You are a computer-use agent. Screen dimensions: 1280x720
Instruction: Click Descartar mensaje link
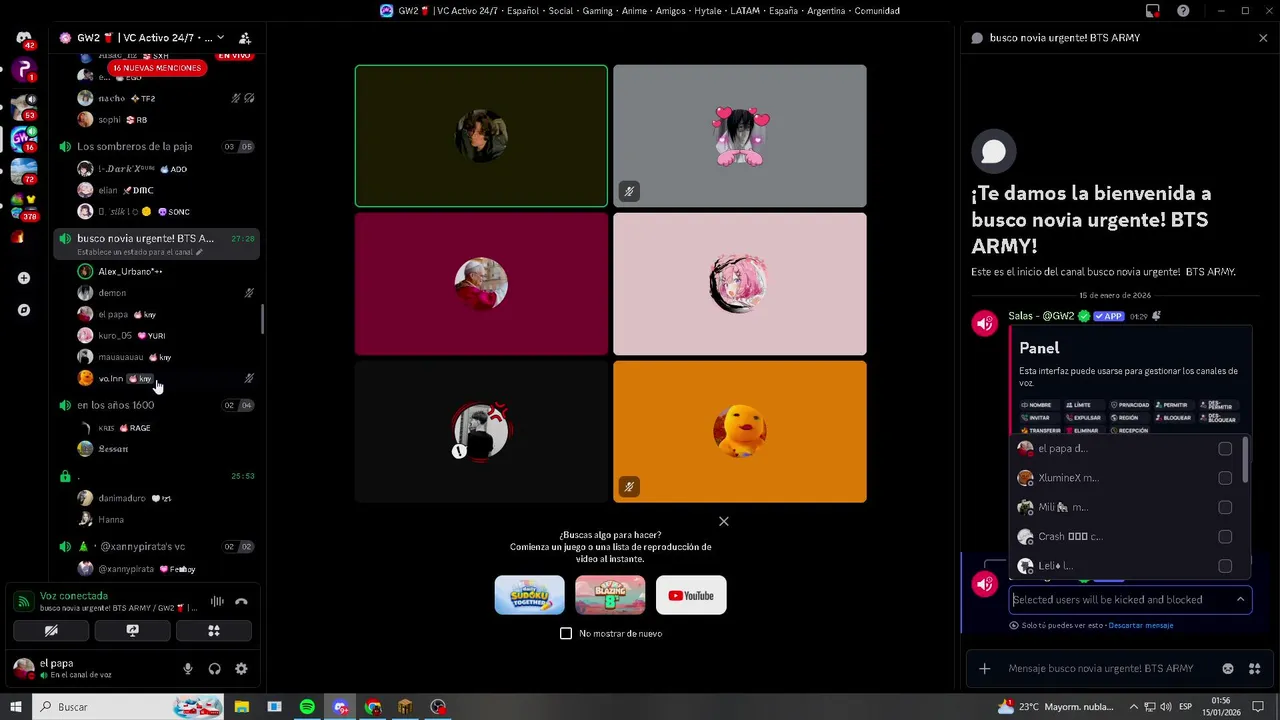1141,625
